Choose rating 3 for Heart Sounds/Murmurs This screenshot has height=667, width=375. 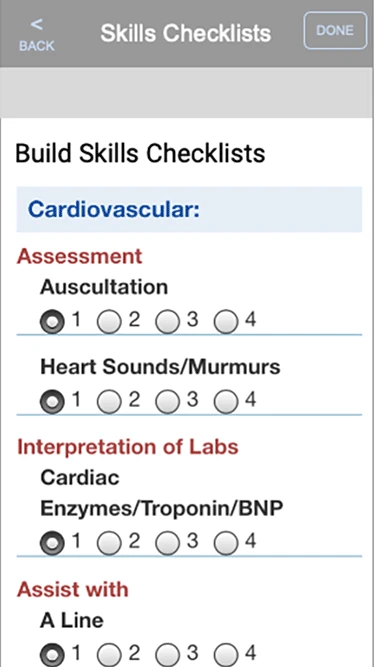[x=168, y=402]
